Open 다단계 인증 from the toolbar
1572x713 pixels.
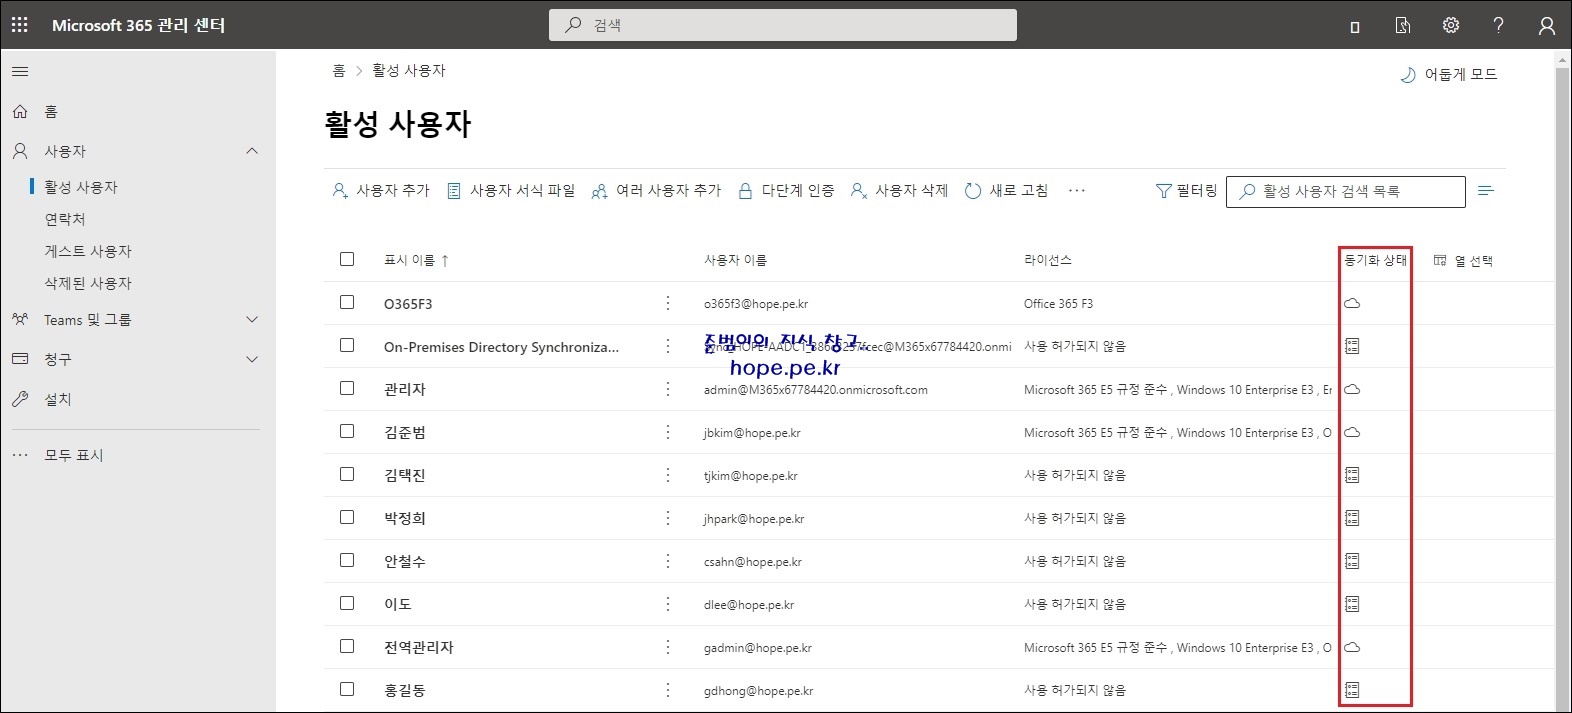tap(786, 191)
